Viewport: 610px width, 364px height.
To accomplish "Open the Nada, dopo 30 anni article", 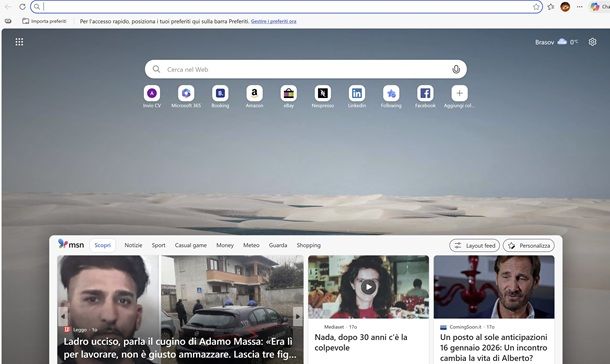I will point(361,343).
